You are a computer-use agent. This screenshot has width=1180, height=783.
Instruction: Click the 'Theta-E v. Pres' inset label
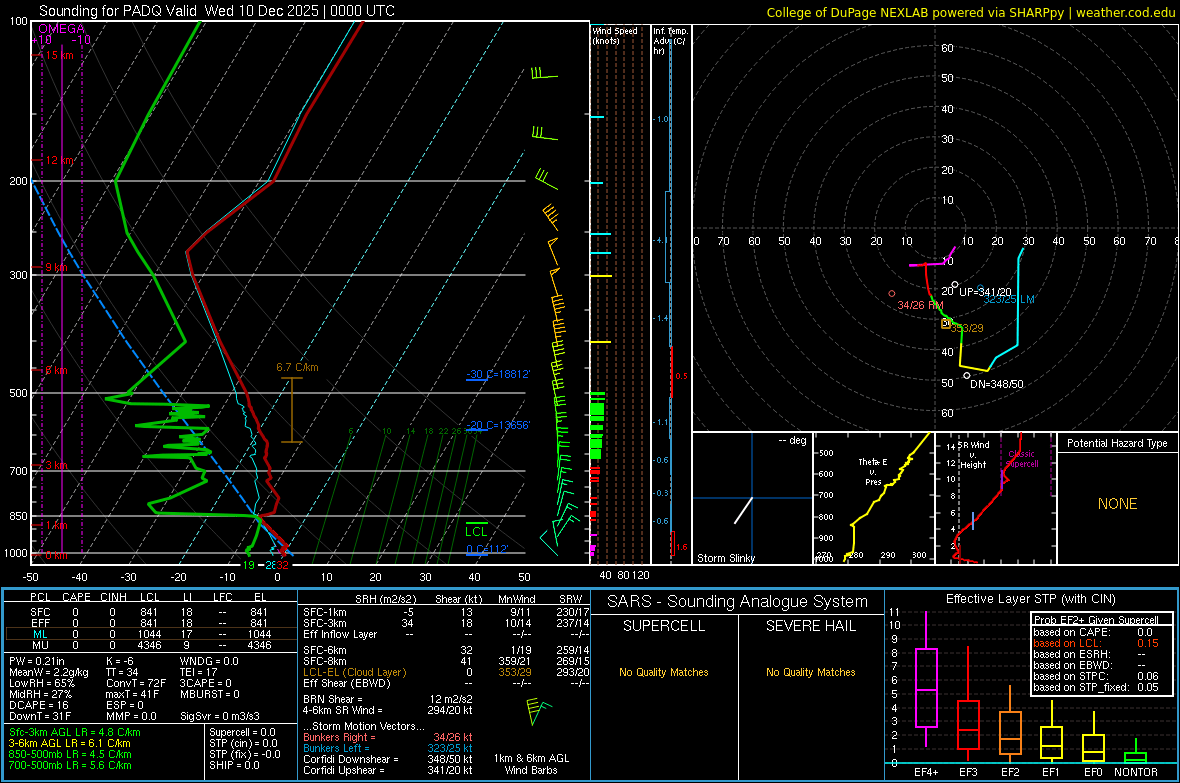tap(873, 471)
